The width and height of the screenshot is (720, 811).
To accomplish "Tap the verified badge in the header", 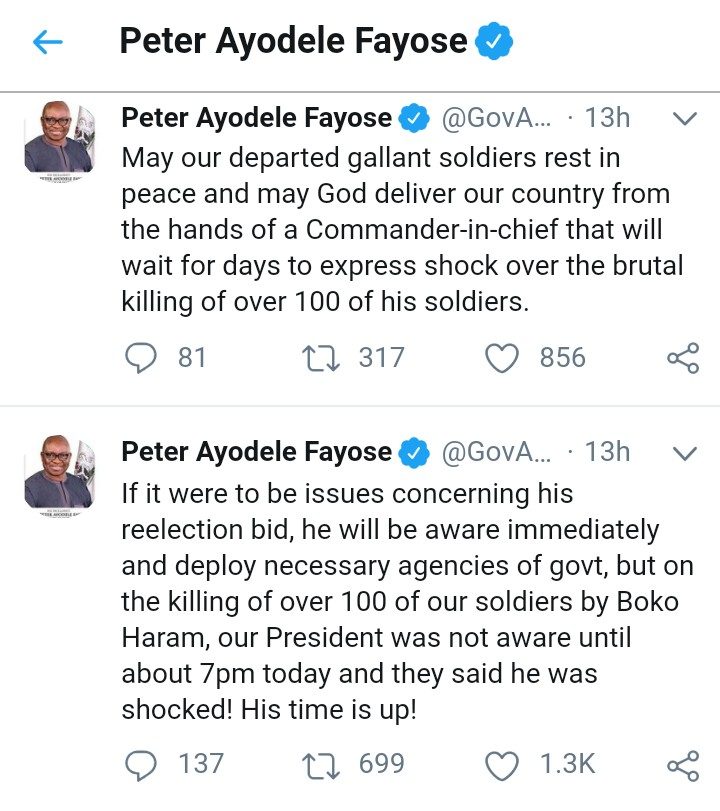I will [x=493, y=41].
